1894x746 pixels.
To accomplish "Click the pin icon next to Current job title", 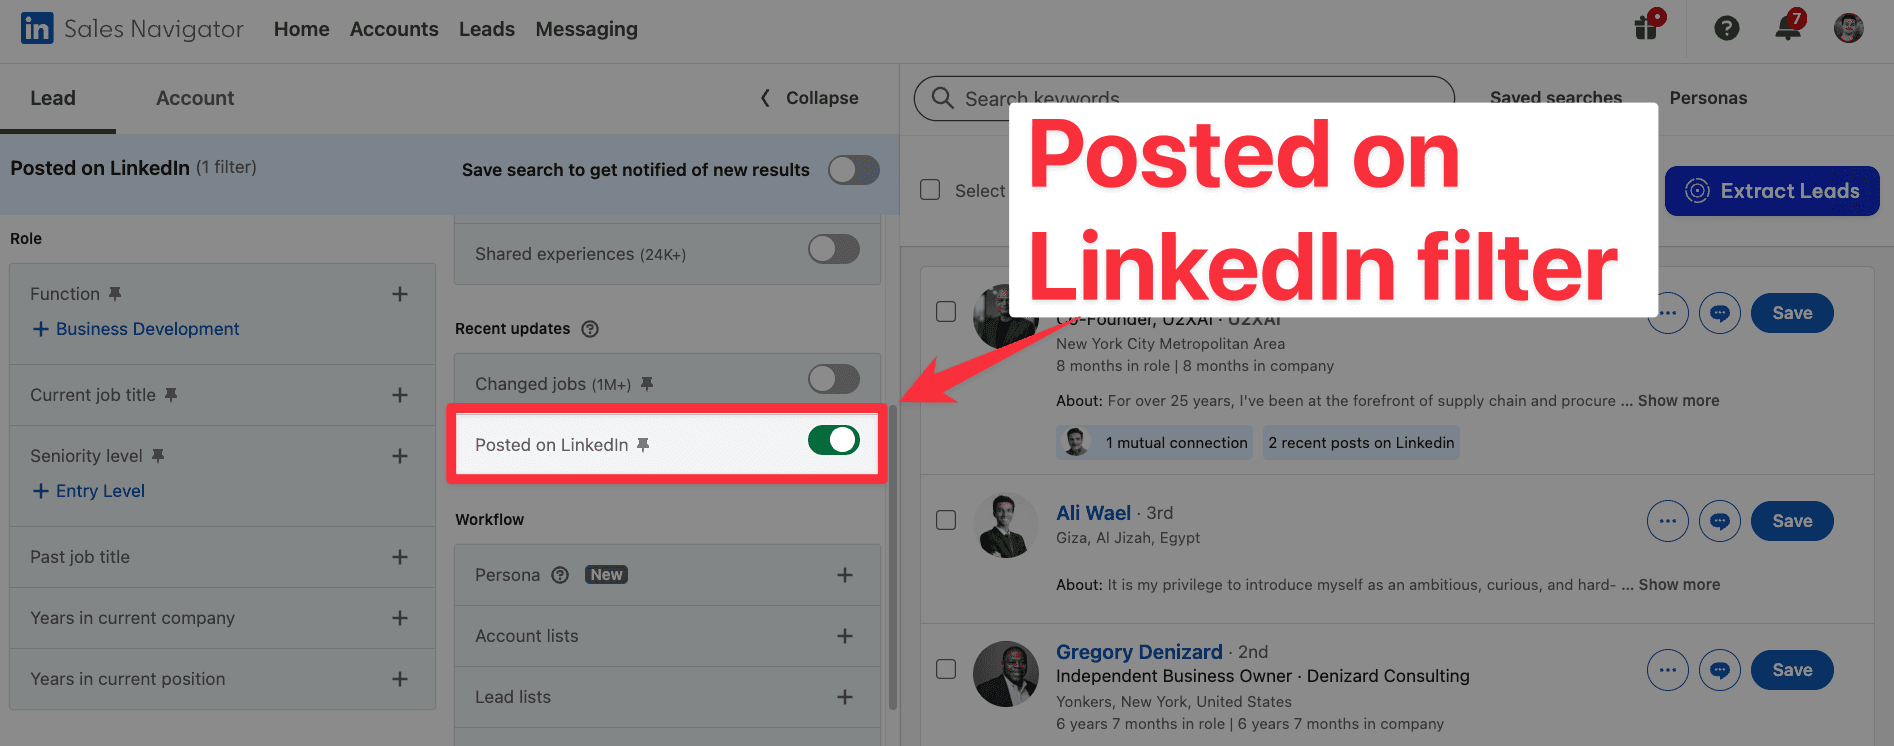I will click(x=171, y=395).
